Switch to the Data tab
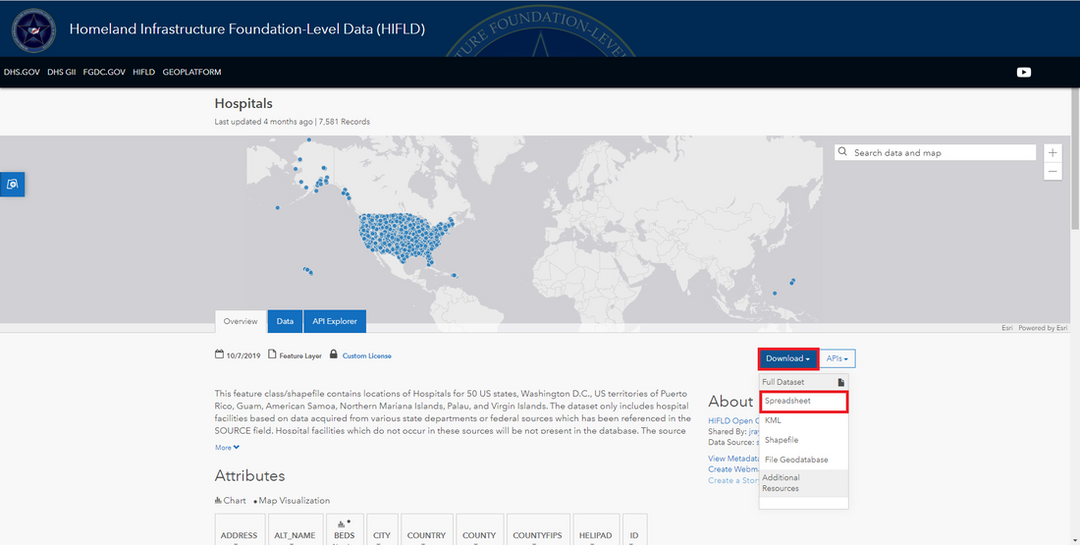 tap(285, 321)
